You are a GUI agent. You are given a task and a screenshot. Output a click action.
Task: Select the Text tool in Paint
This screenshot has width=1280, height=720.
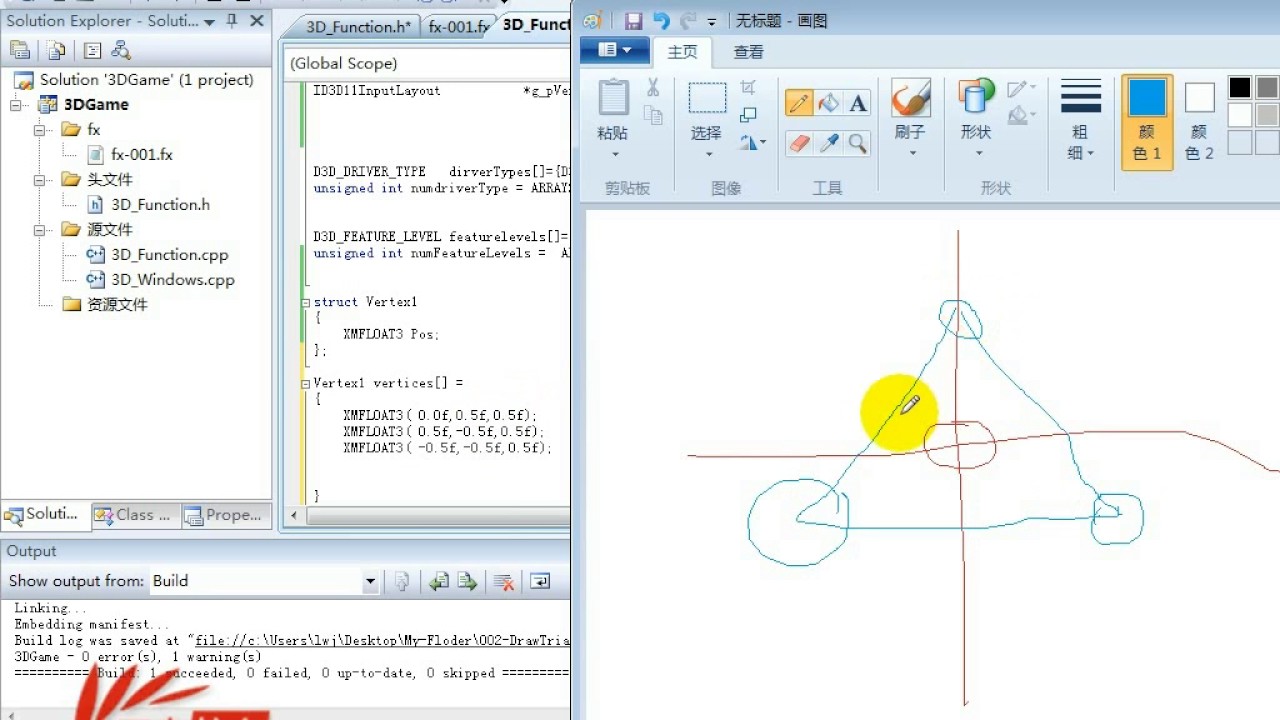(x=857, y=103)
